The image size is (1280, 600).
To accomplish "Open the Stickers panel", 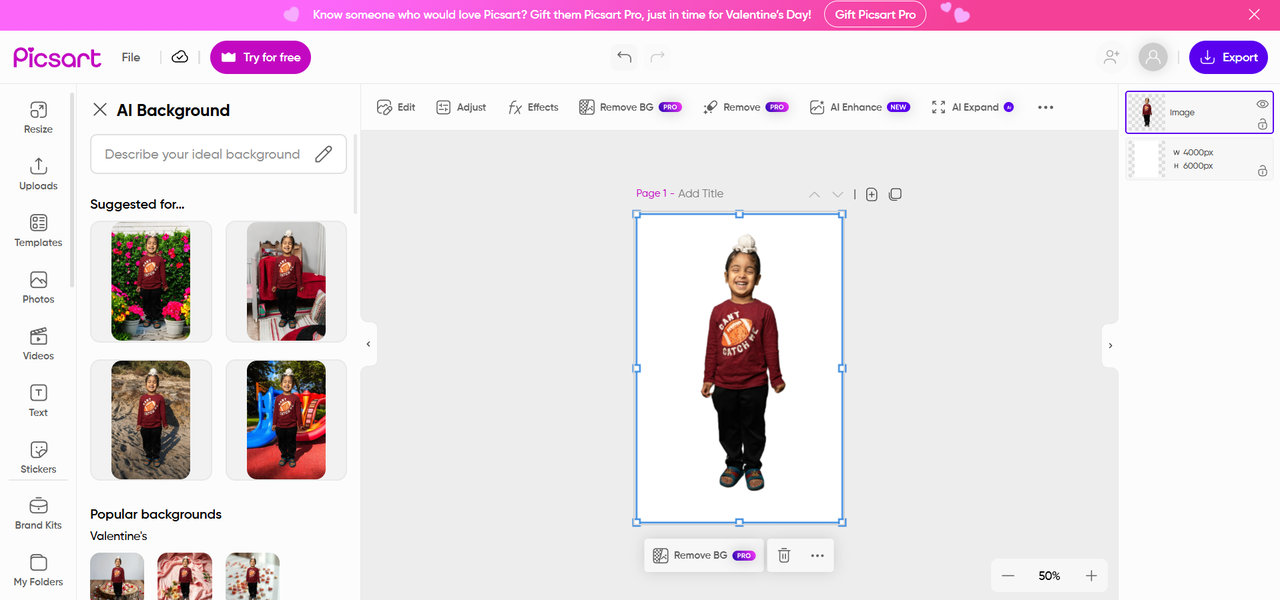I will pyautogui.click(x=37, y=458).
